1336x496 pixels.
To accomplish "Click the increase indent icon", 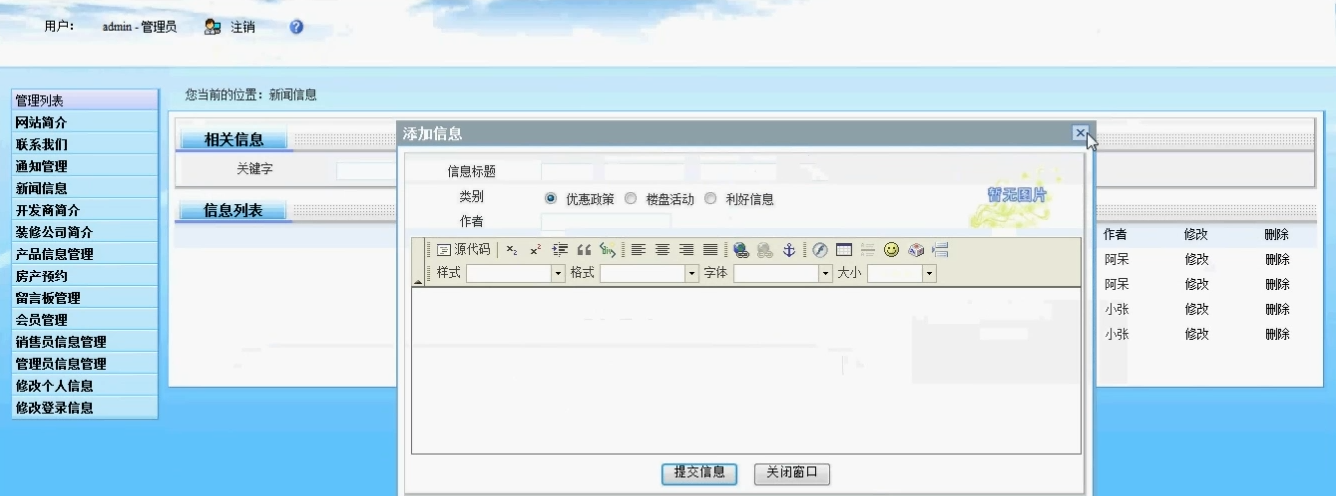I will [560, 250].
